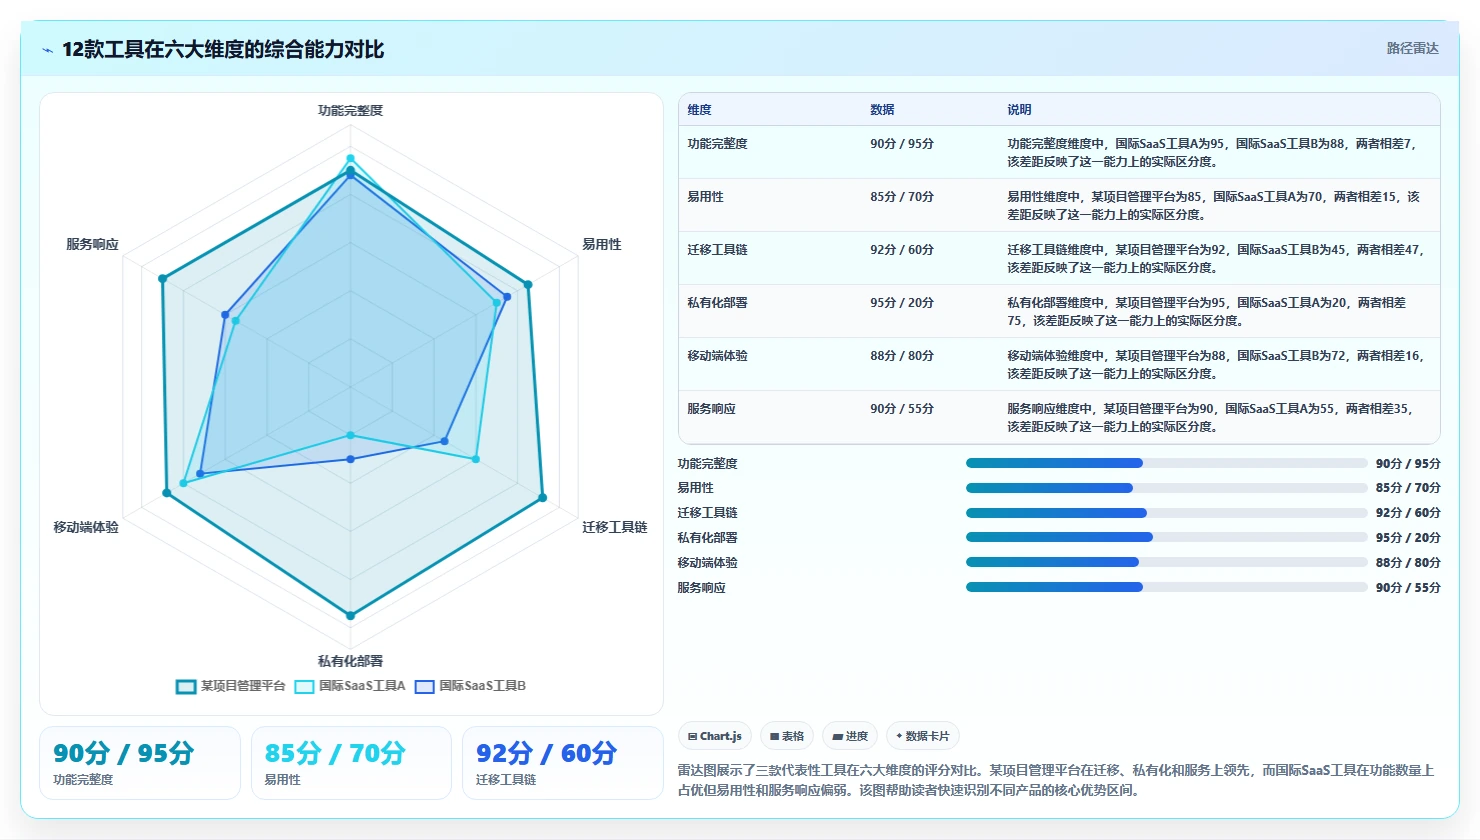Click the lightning icon beside the page title
The height and width of the screenshot is (840, 1480).
click(x=47, y=50)
